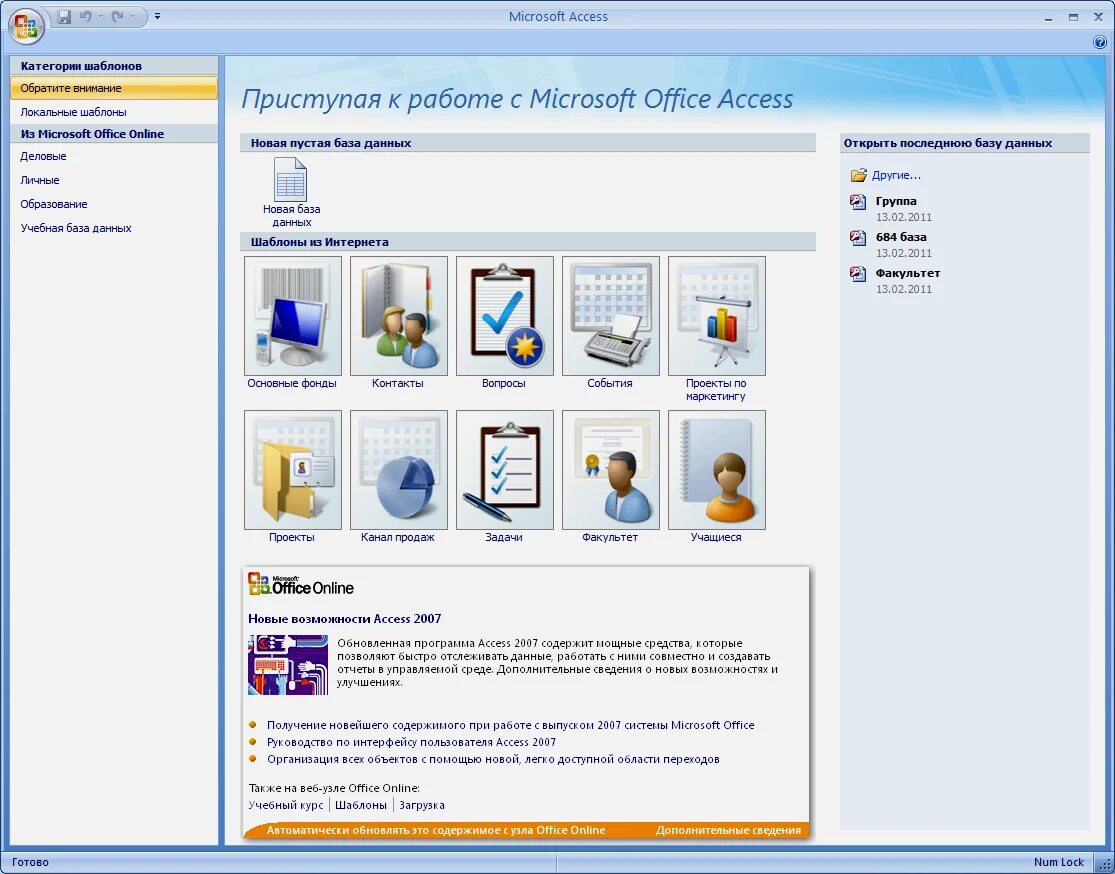1115x874 pixels.
Task: Click the Access file icon beside Группа
Action: [x=858, y=202]
